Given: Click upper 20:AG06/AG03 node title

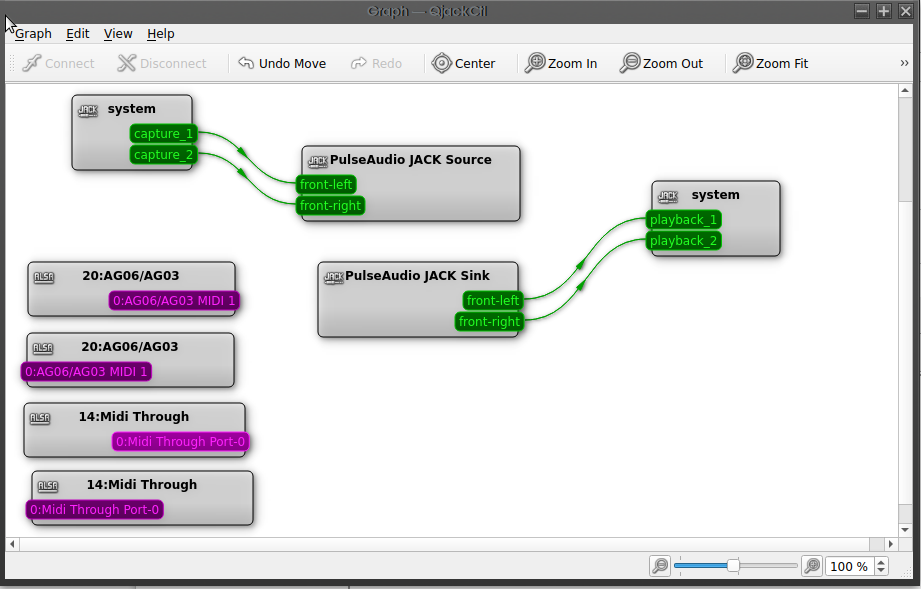Looking at the screenshot, I should pyautogui.click(x=130, y=276).
